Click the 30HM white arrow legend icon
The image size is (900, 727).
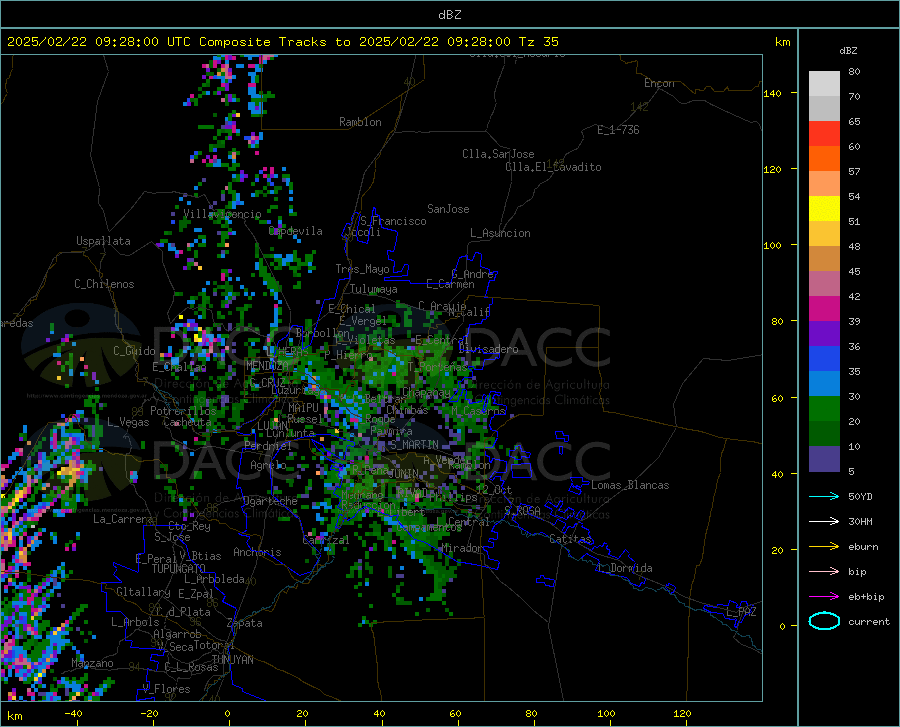[x=824, y=522]
